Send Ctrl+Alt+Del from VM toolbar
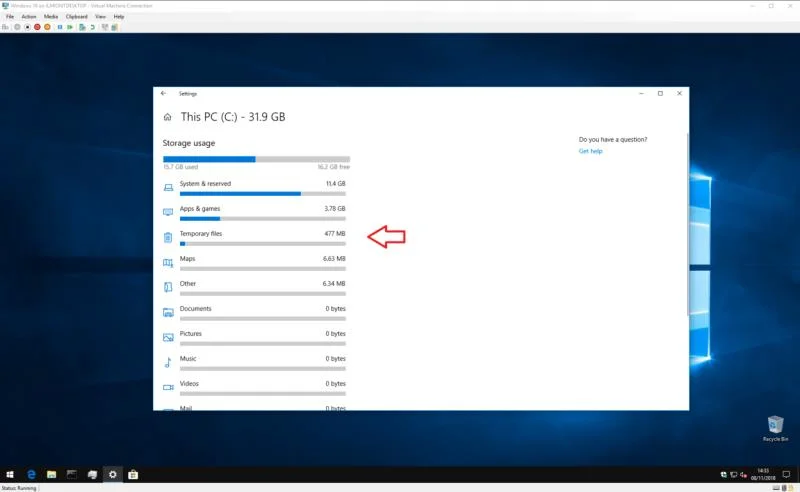Viewport: 800px width, 492px height. [x=6, y=27]
